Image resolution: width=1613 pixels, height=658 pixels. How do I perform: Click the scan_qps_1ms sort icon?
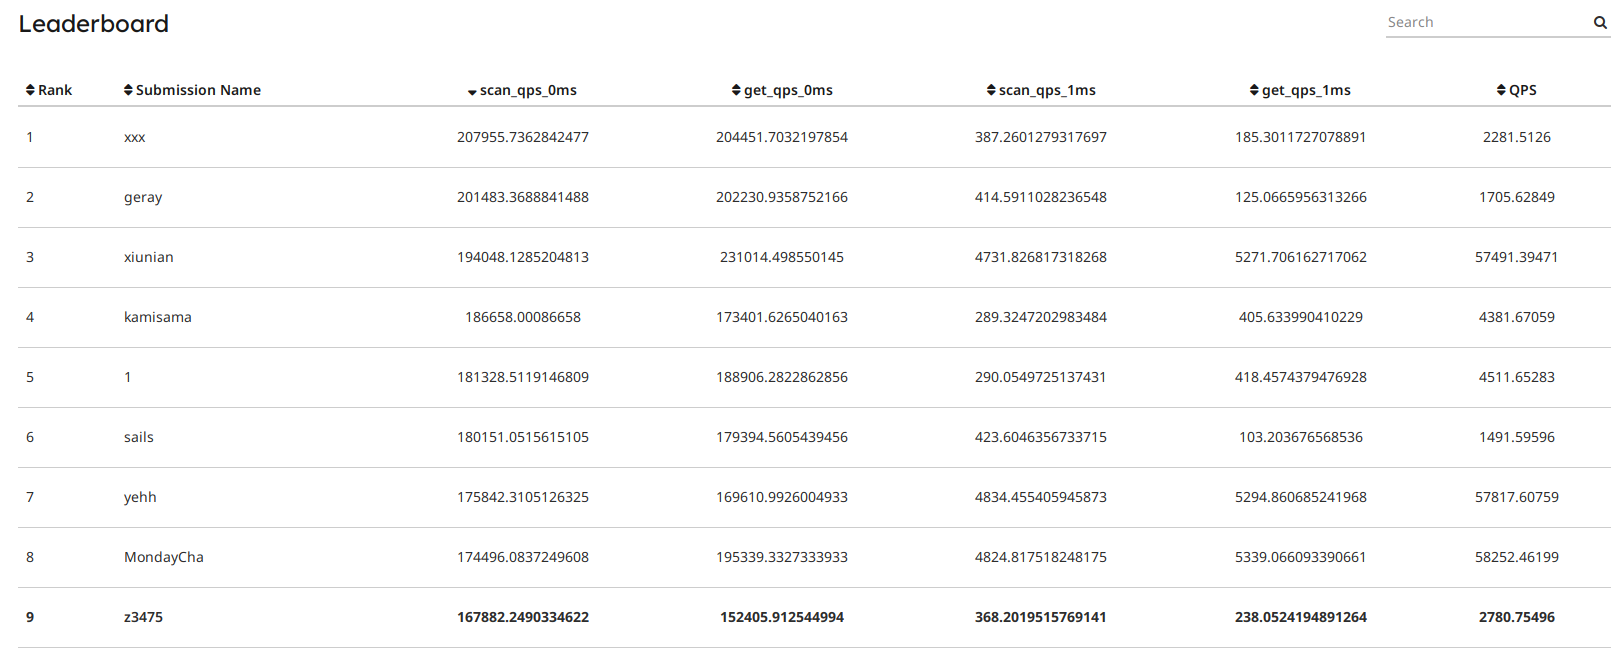991,90
